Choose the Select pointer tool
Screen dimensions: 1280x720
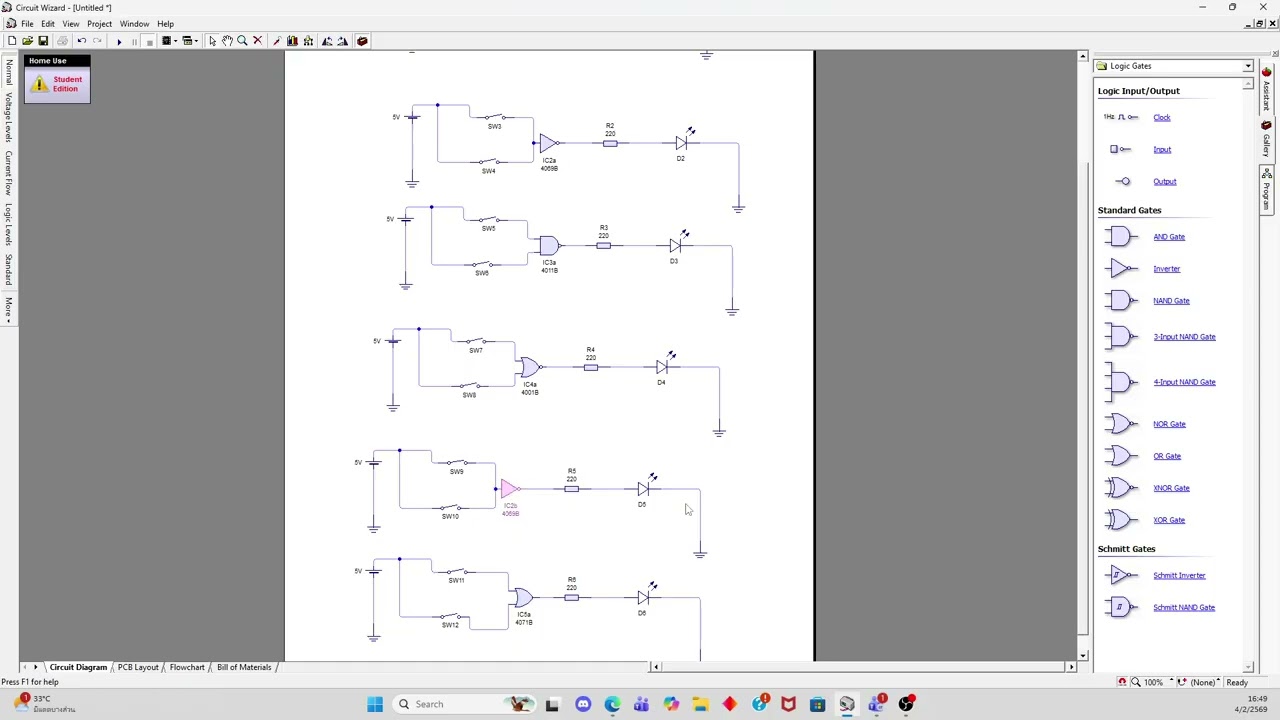(212, 41)
